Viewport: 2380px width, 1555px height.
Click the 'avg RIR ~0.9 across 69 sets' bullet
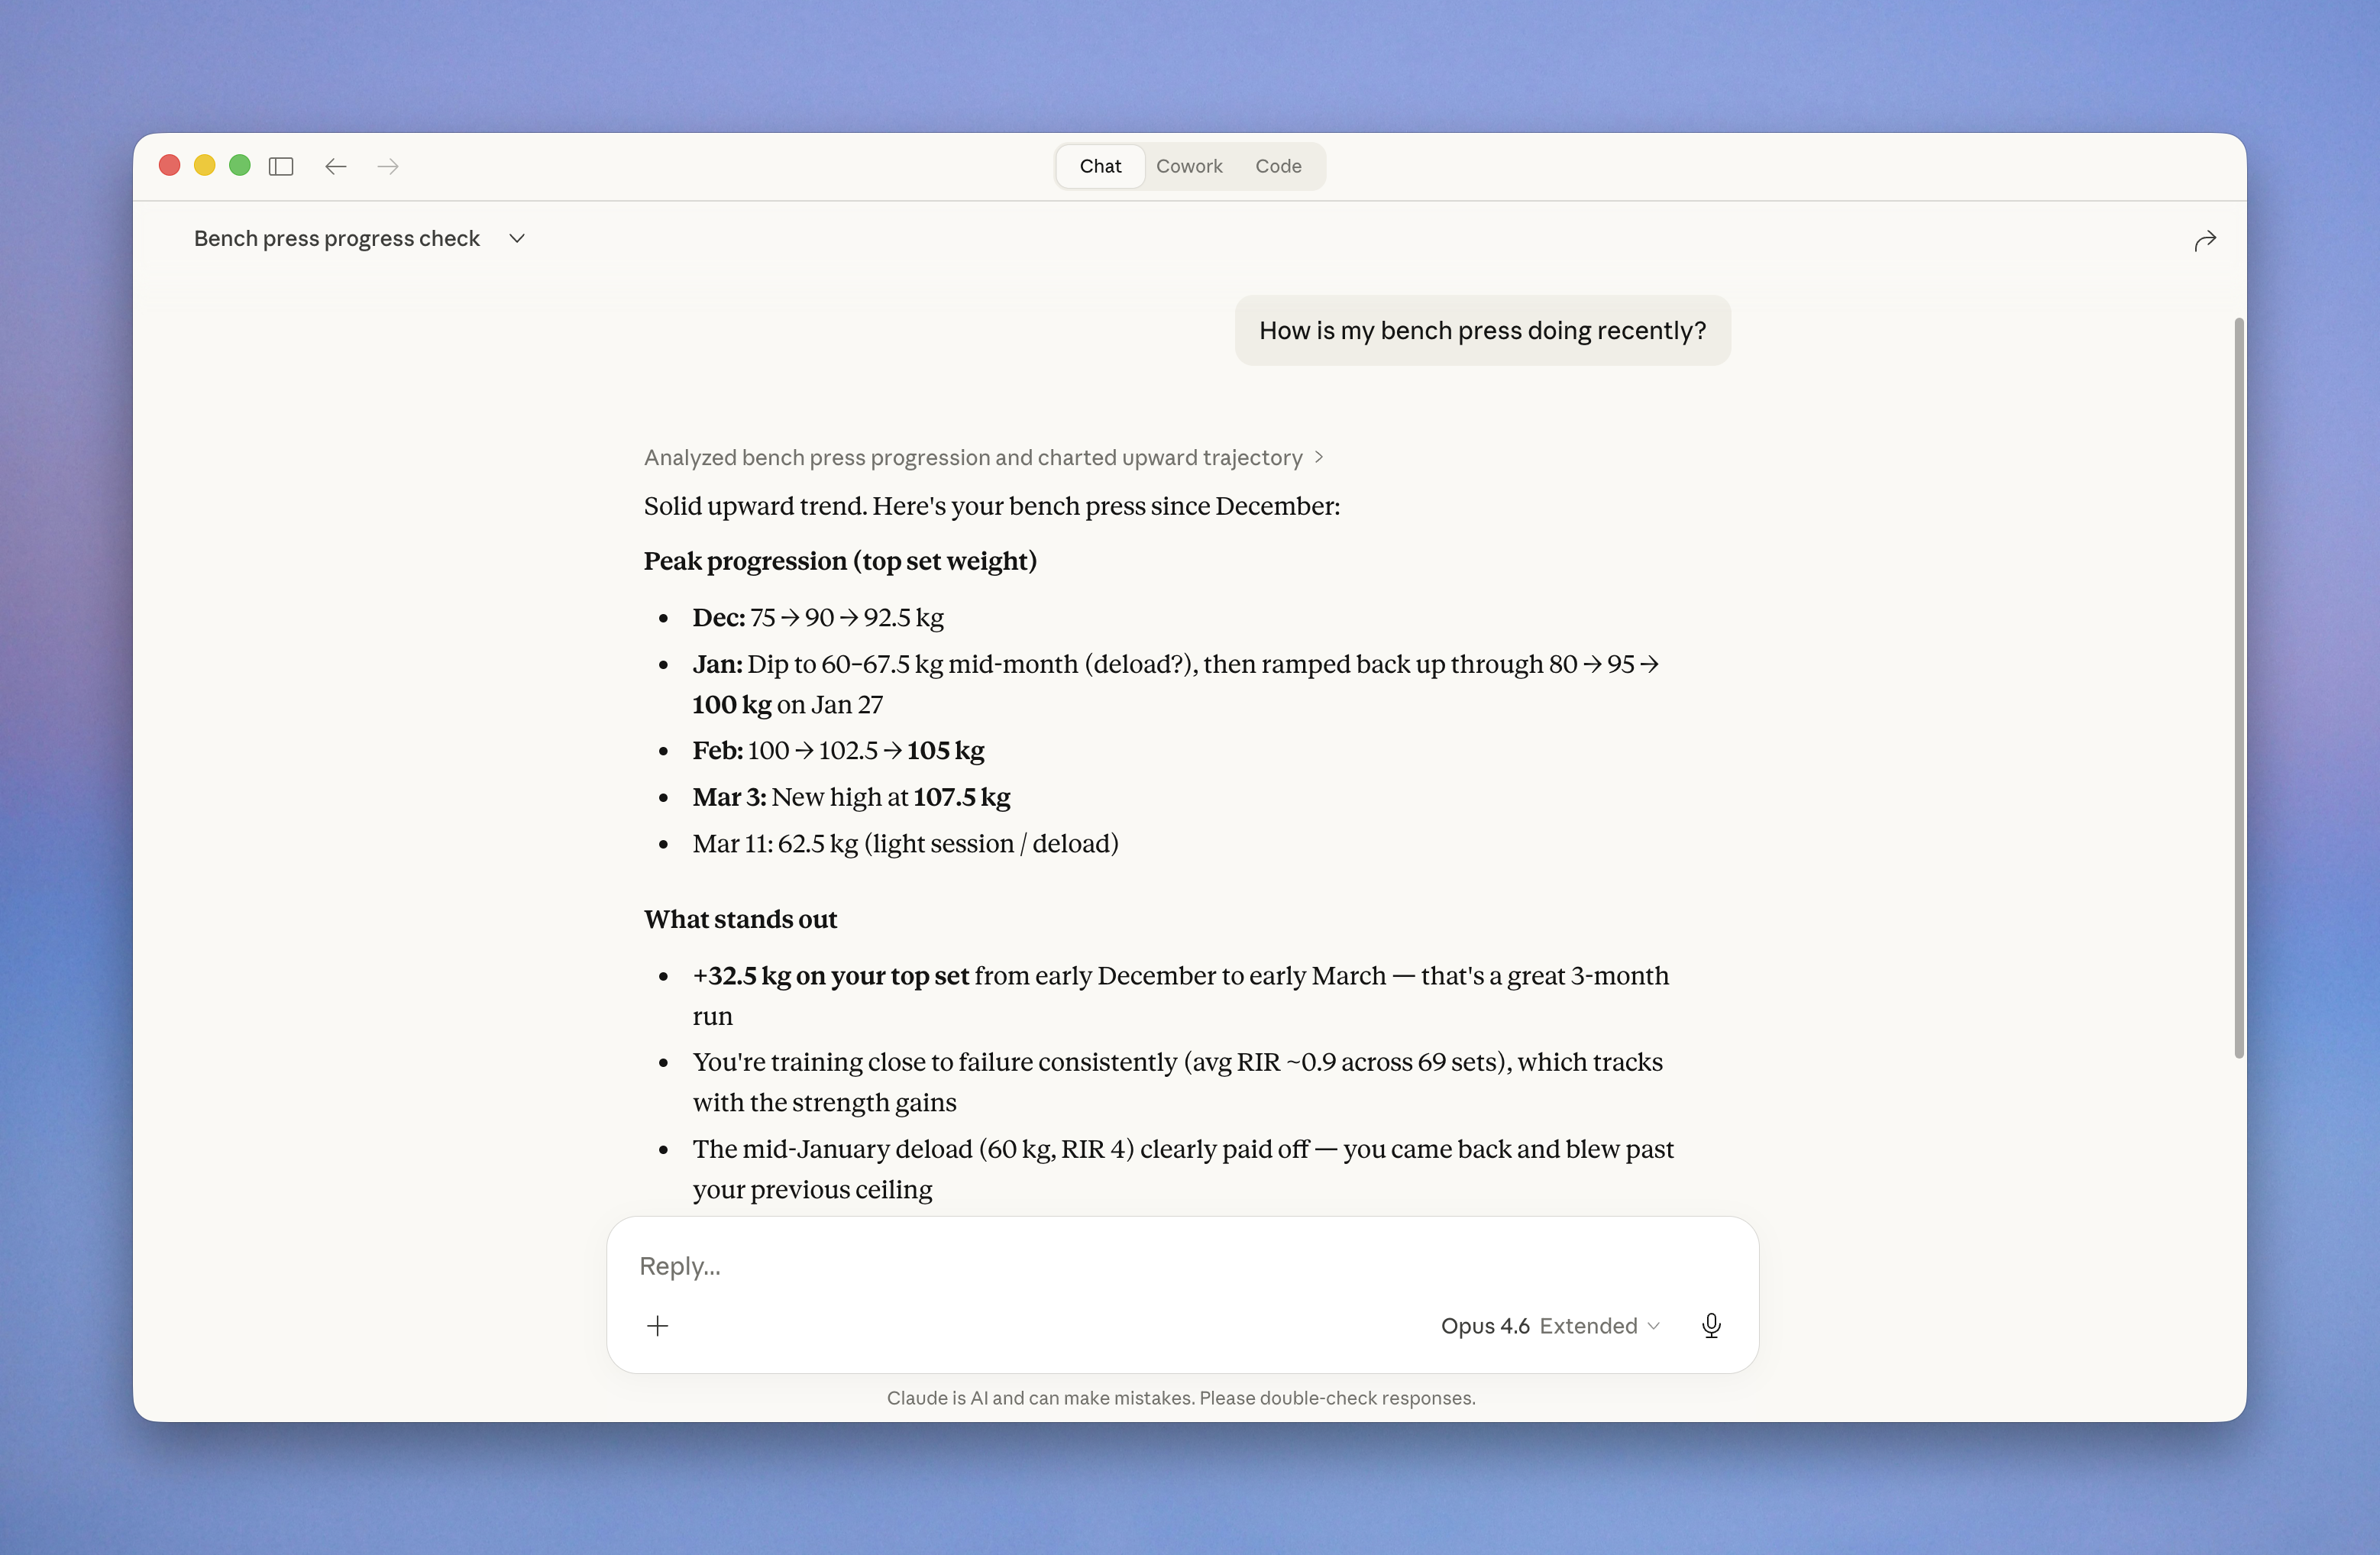pos(1178,1082)
